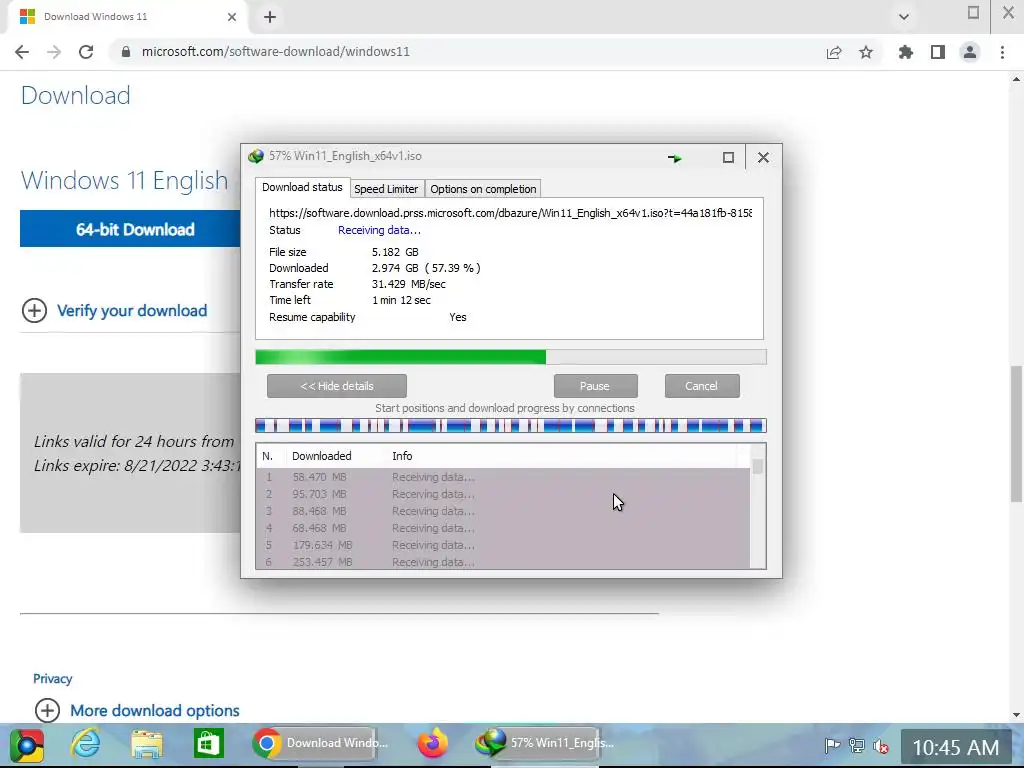The image size is (1024, 768).
Task: Bookmark this page with the star icon
Action: (866, 52)
